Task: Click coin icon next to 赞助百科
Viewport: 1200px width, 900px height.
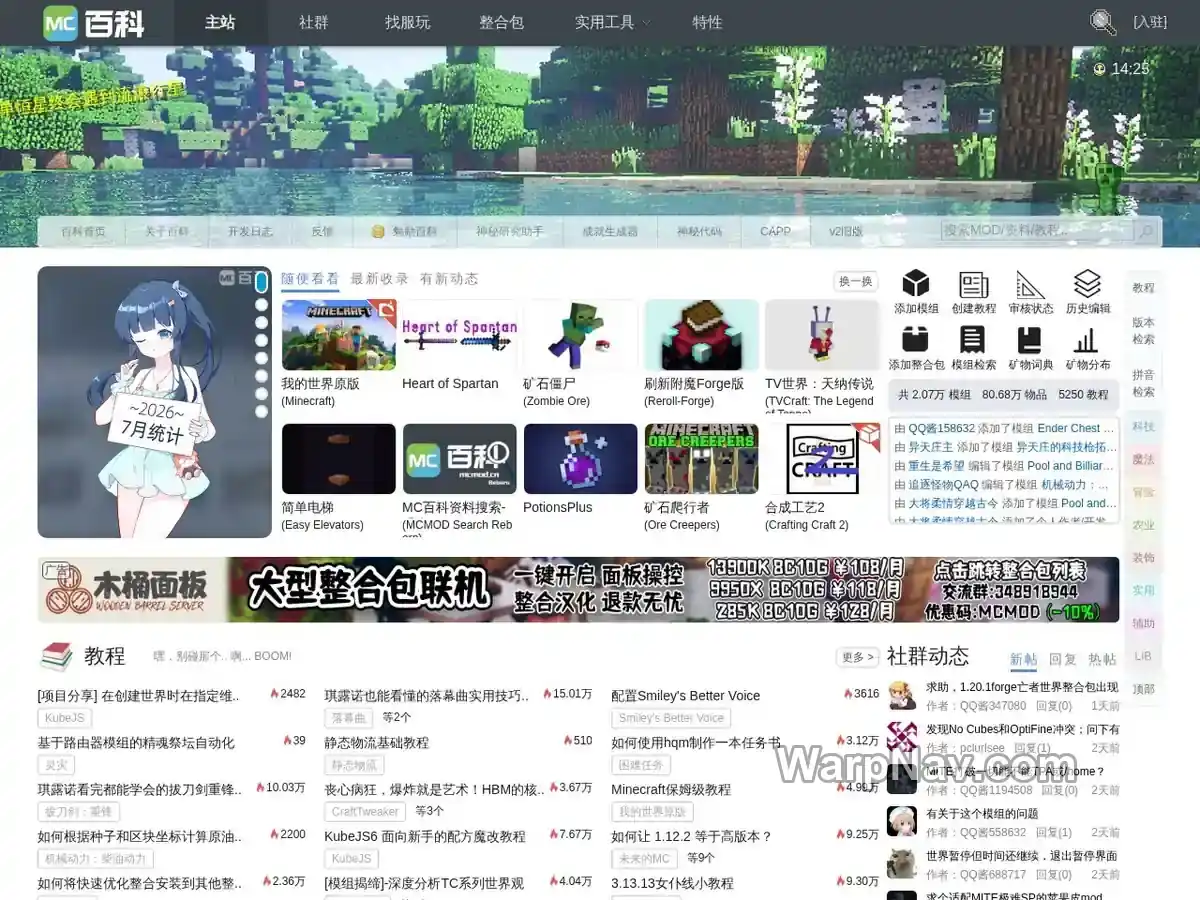Action: point(378,231)
